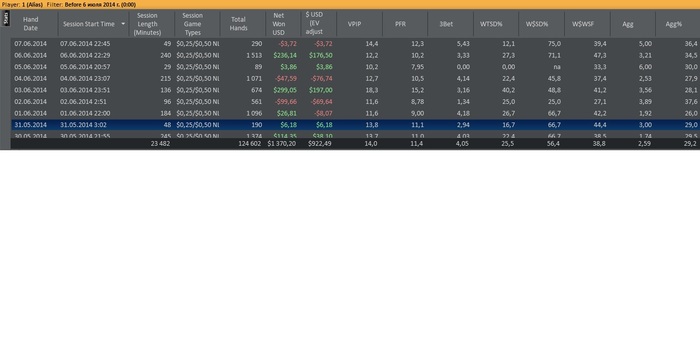Click summary EV adjusted $922,49
Image resolution: width=700 pixels, height=363 pixels.
pyautogui.click(x=320, y=144)
